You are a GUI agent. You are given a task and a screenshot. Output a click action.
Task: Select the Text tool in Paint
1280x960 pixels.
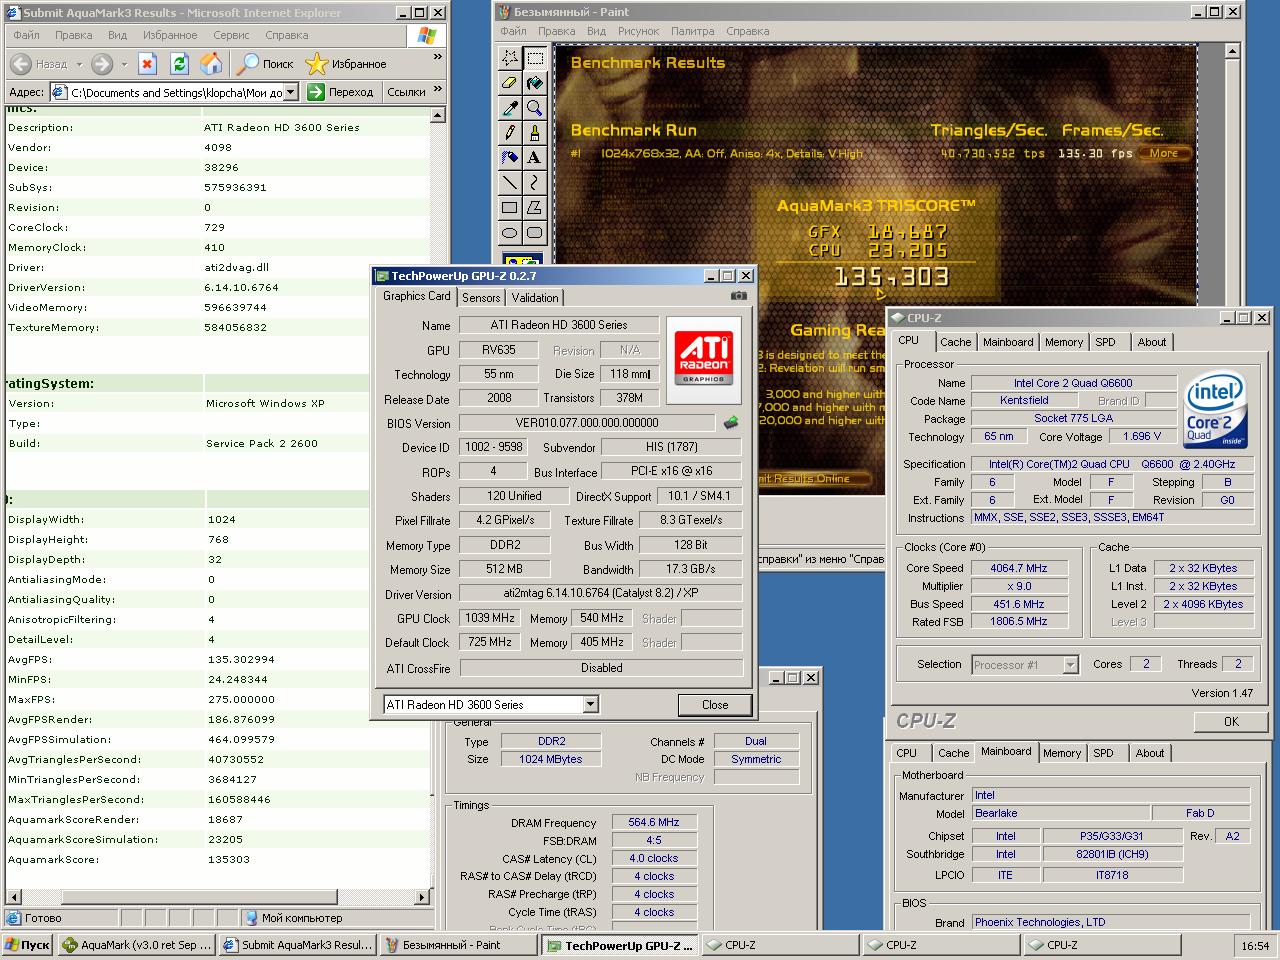(535, 157)
